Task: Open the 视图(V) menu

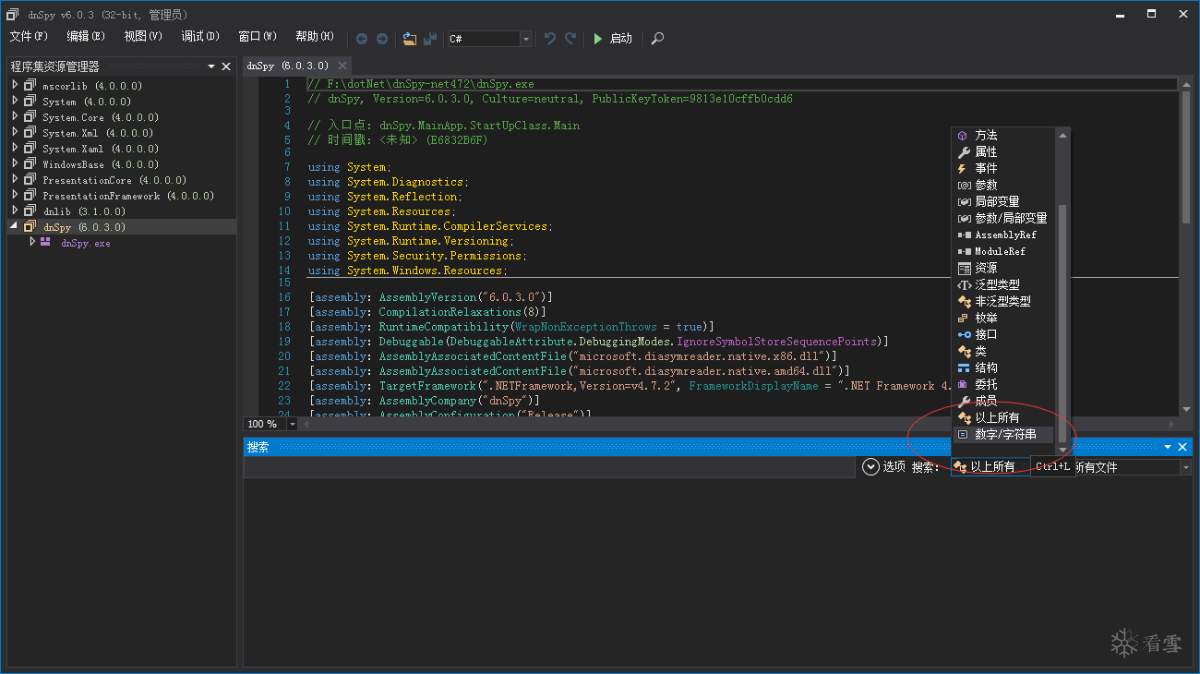Action: coord(143,37)
